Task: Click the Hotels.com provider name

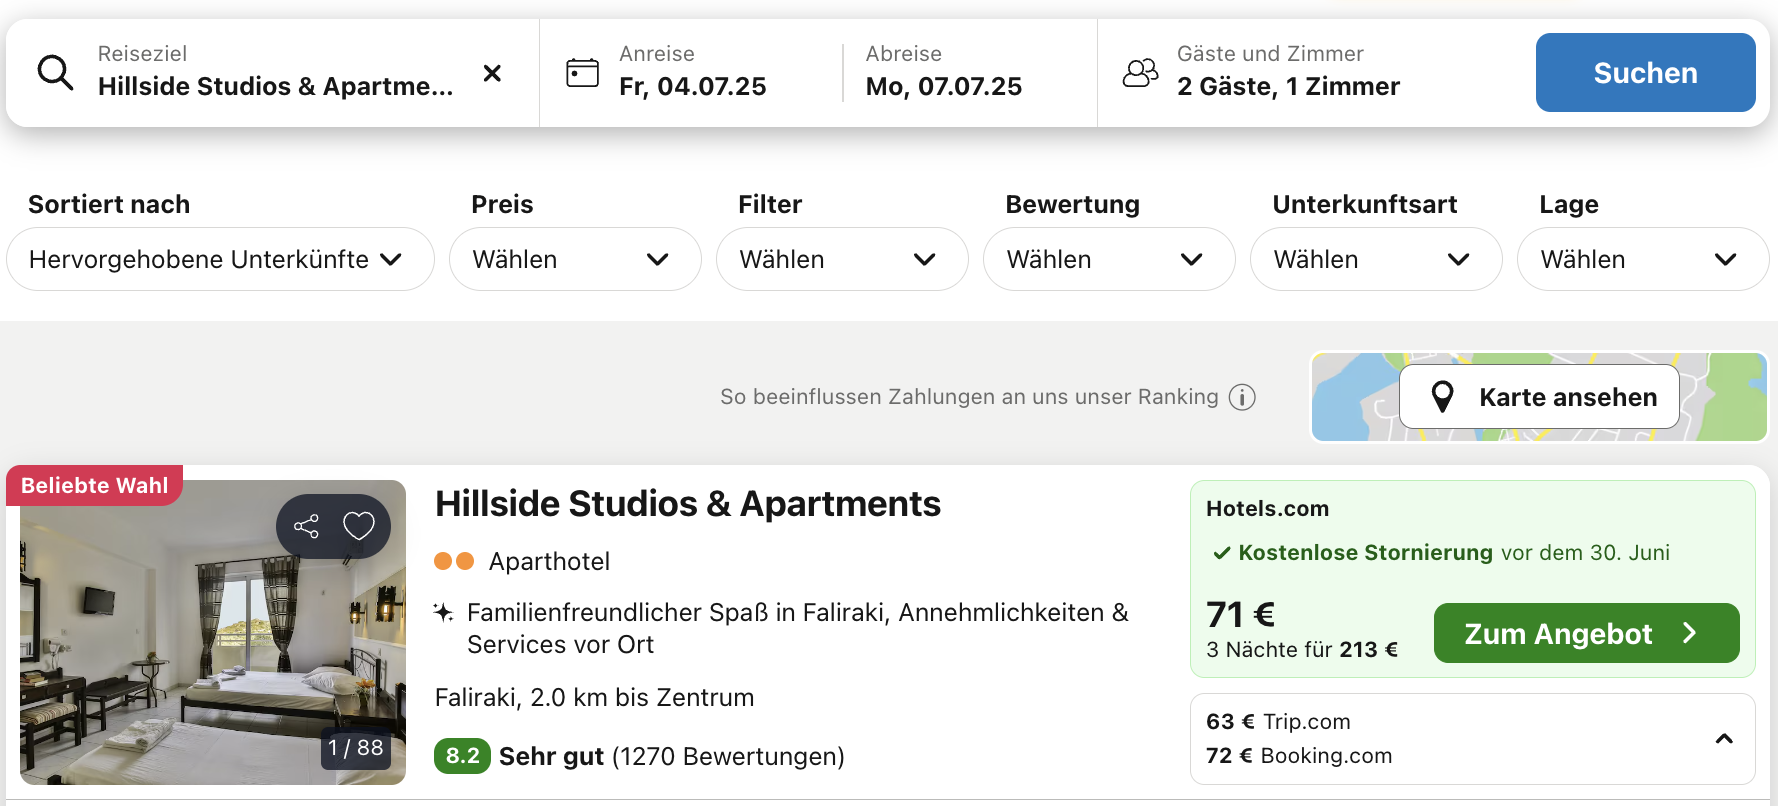Action: pyautogui.click(x=1267, y=509)
